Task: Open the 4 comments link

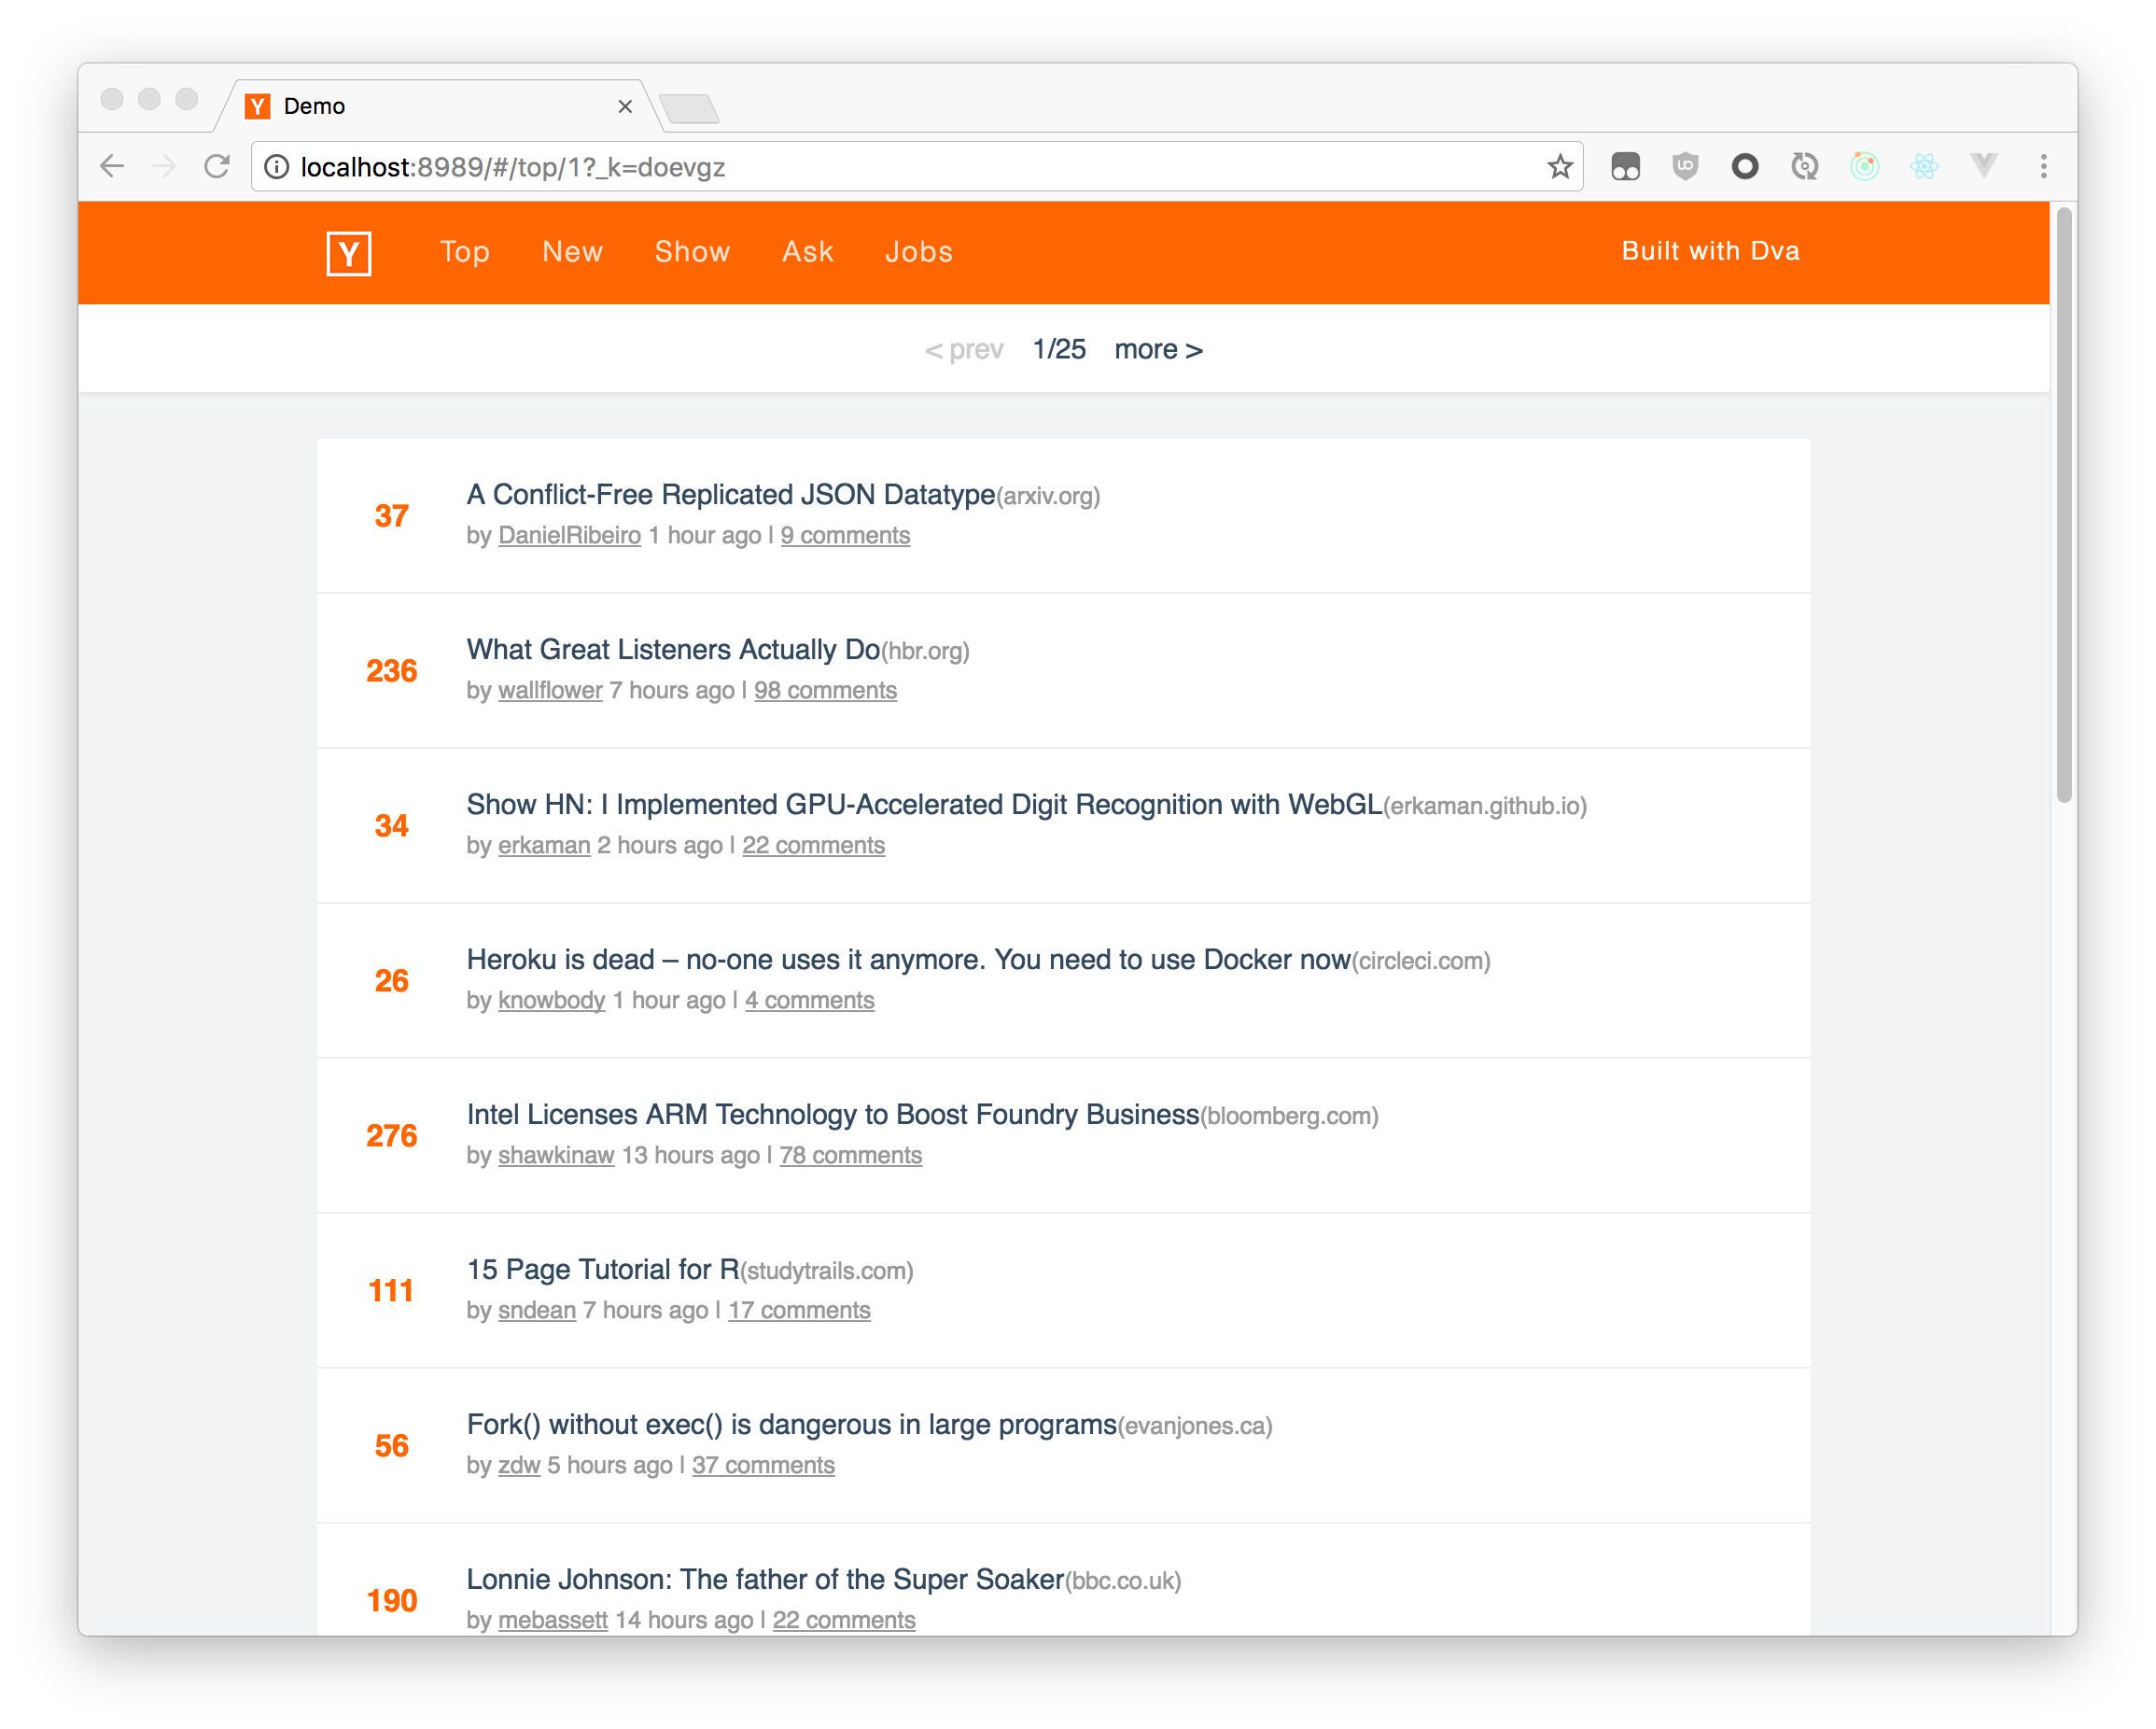Action: pyautogui.click(x=809, y=1001)
